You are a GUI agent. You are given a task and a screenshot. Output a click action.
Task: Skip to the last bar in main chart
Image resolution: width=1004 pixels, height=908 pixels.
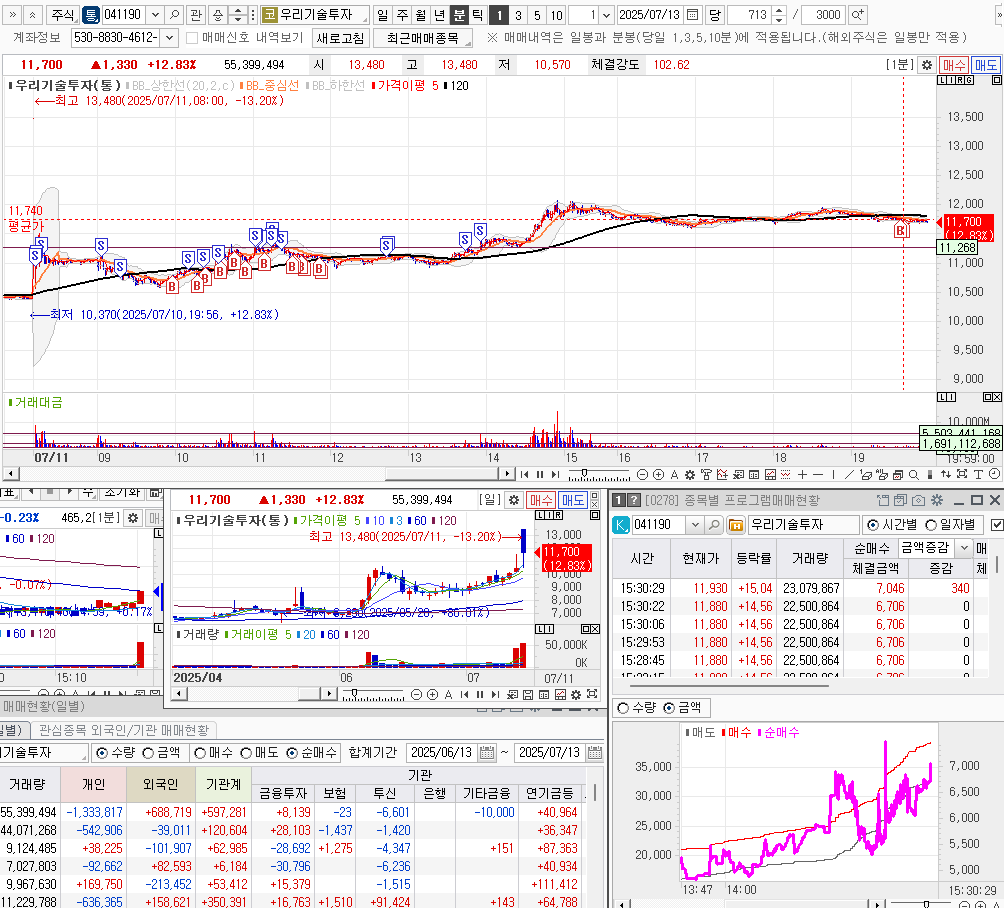555,474
